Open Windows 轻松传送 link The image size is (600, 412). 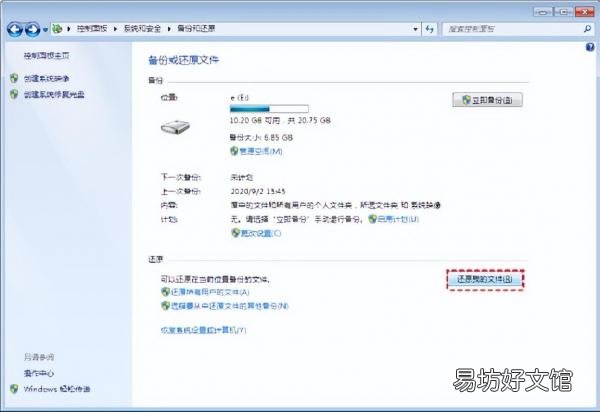tap(57, 389)
